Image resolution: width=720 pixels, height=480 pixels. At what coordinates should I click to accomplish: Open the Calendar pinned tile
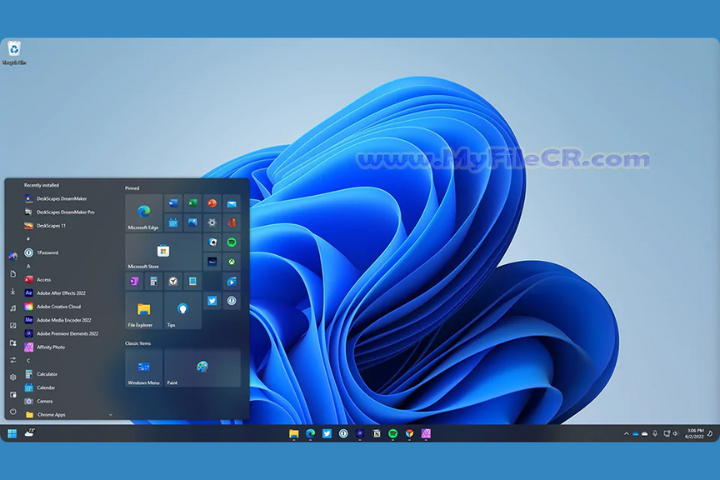click(x=173, y=223)
